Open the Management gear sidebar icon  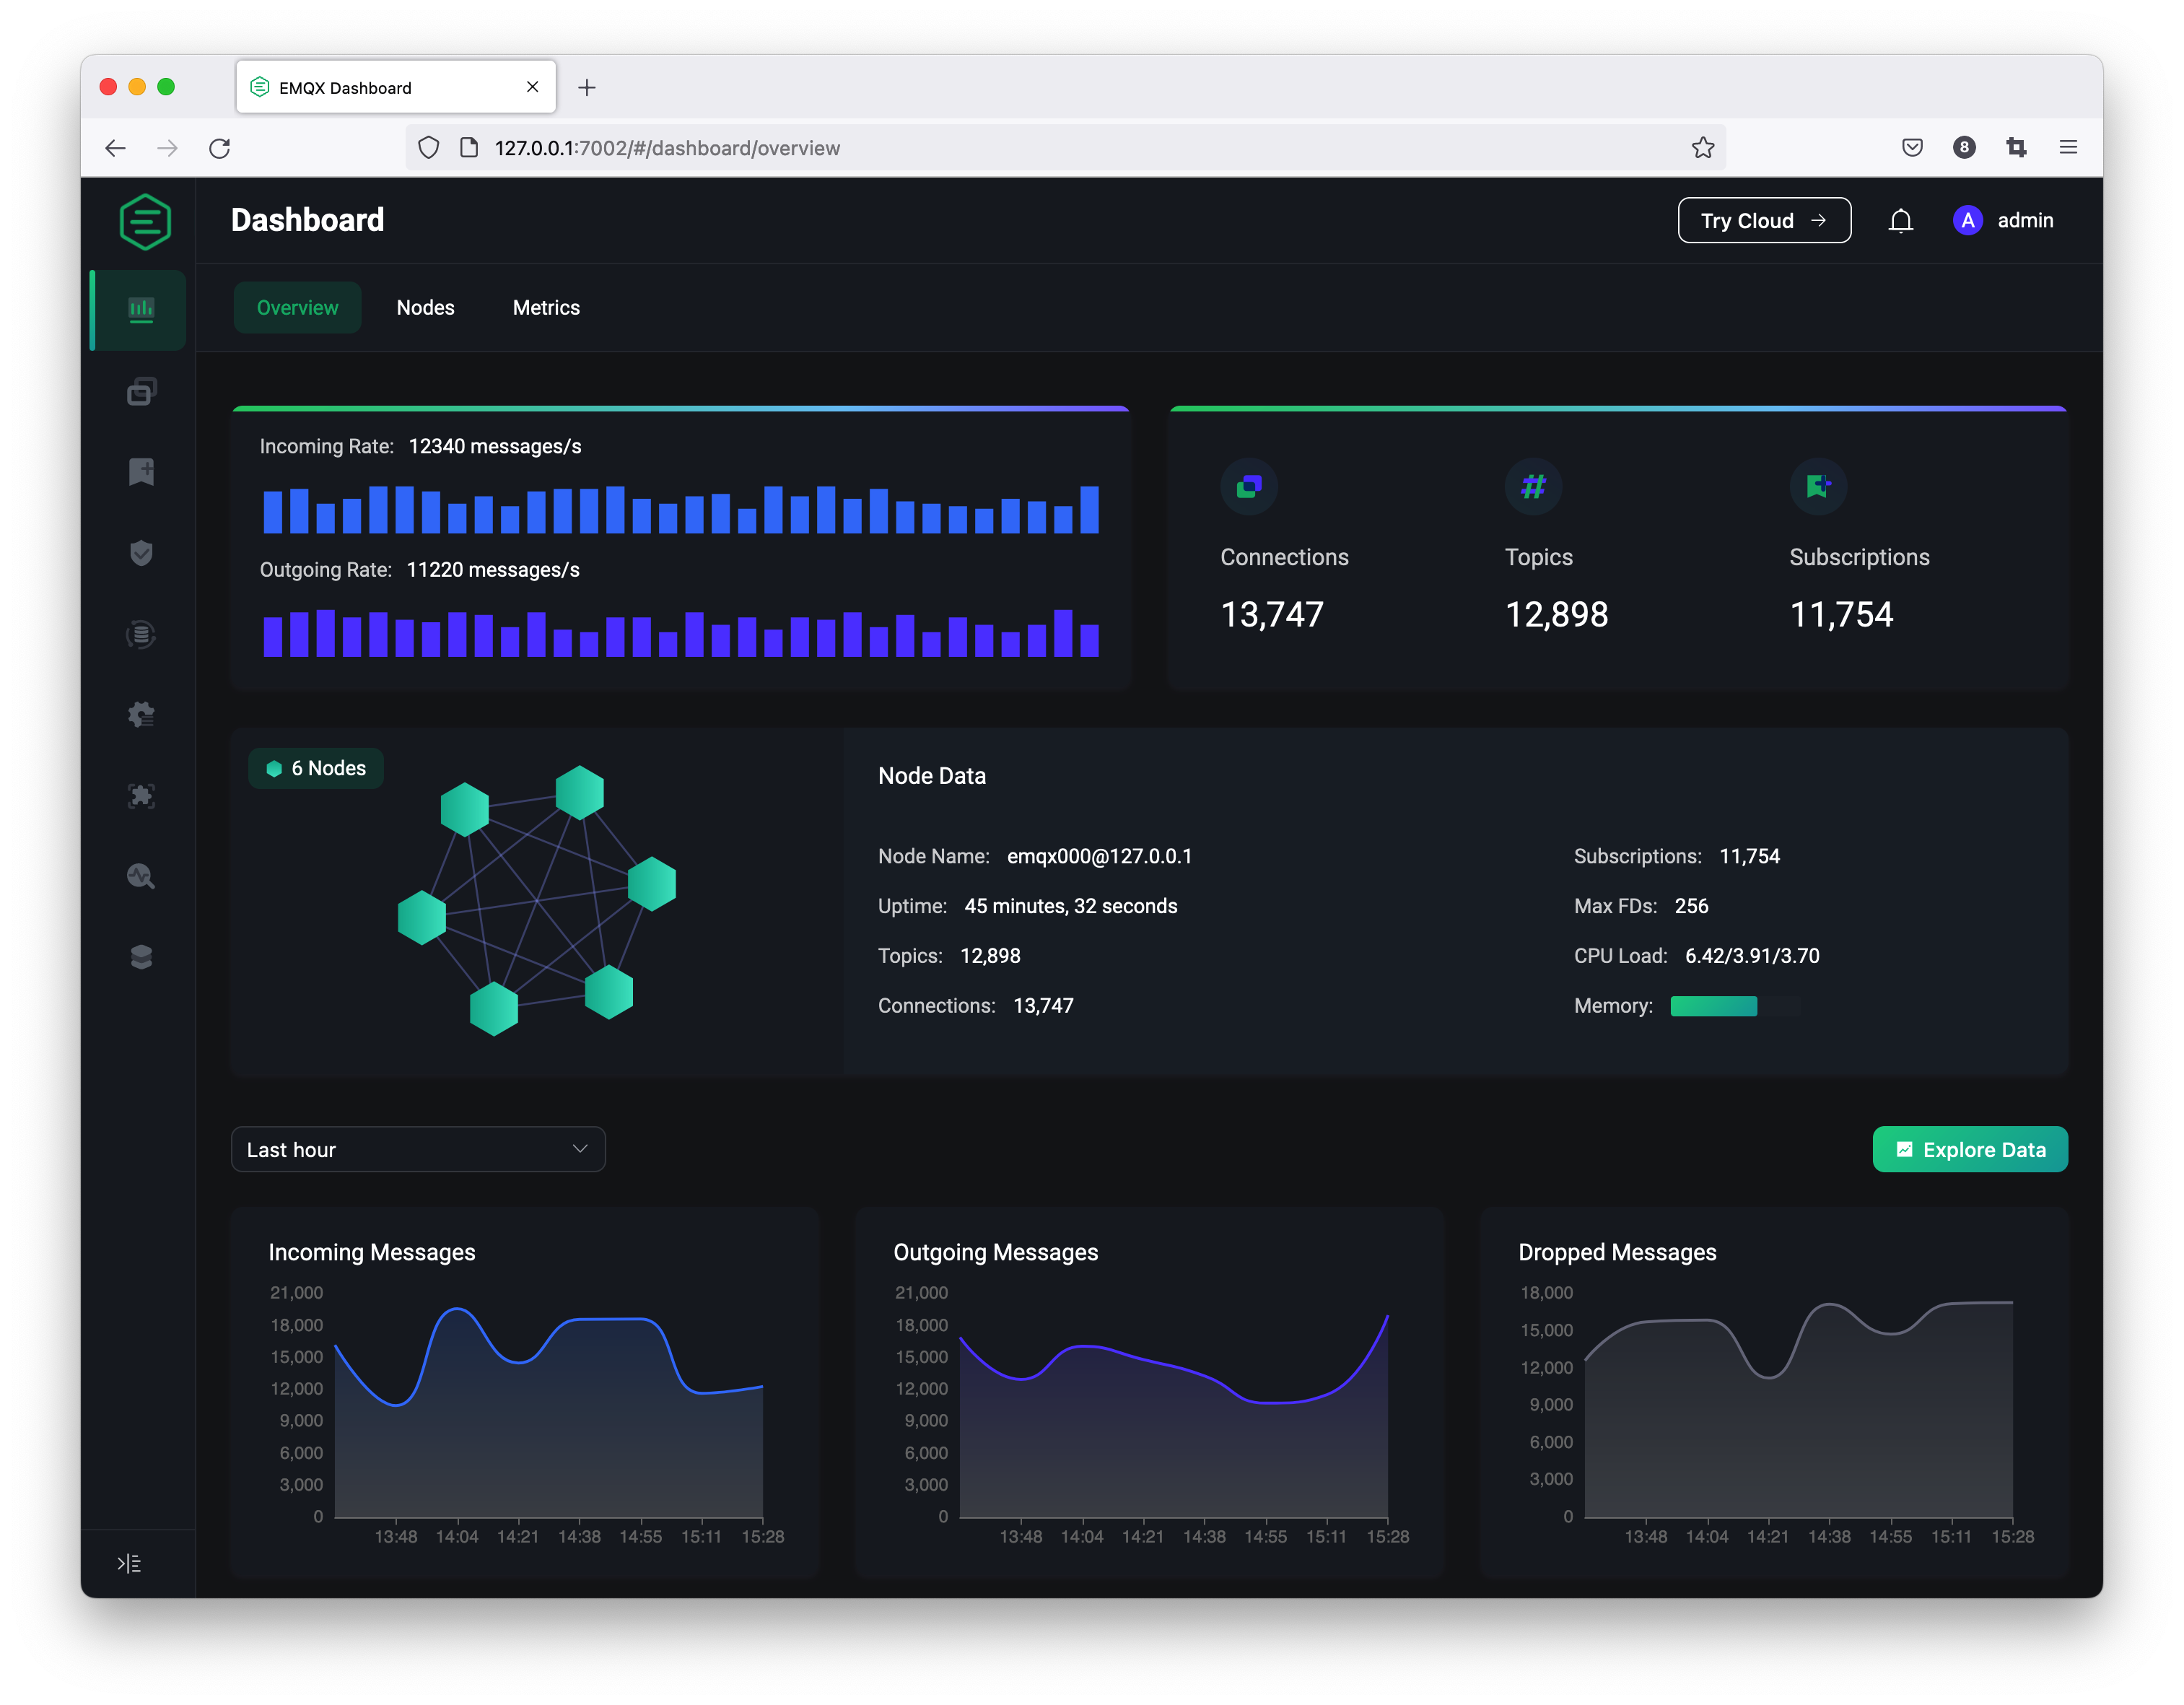(141, 714)
